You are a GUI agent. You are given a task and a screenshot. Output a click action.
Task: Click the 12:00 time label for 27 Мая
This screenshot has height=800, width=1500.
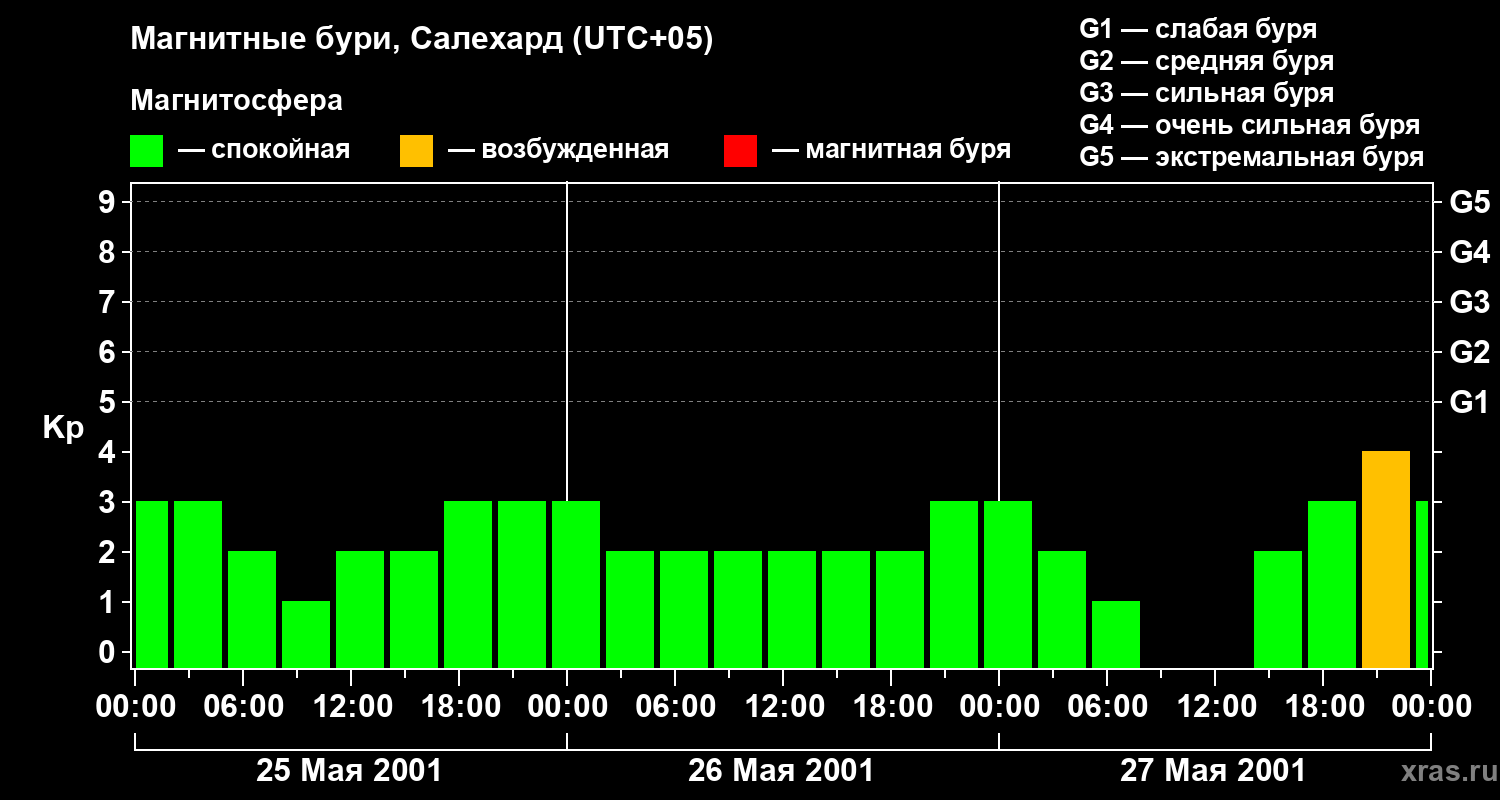pyautogui.click(x=1215, y=707)
